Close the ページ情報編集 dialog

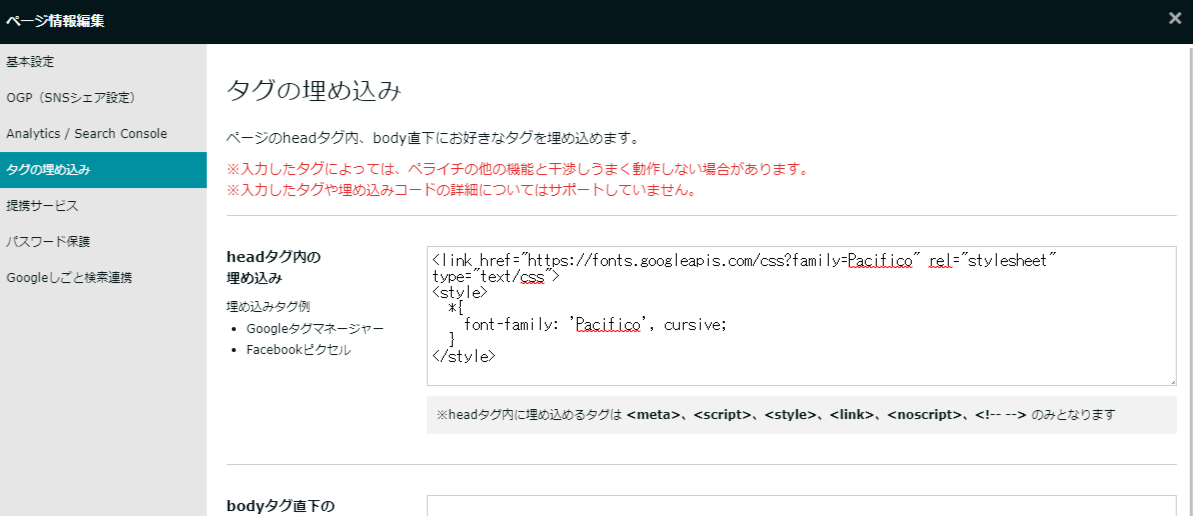1175,18
